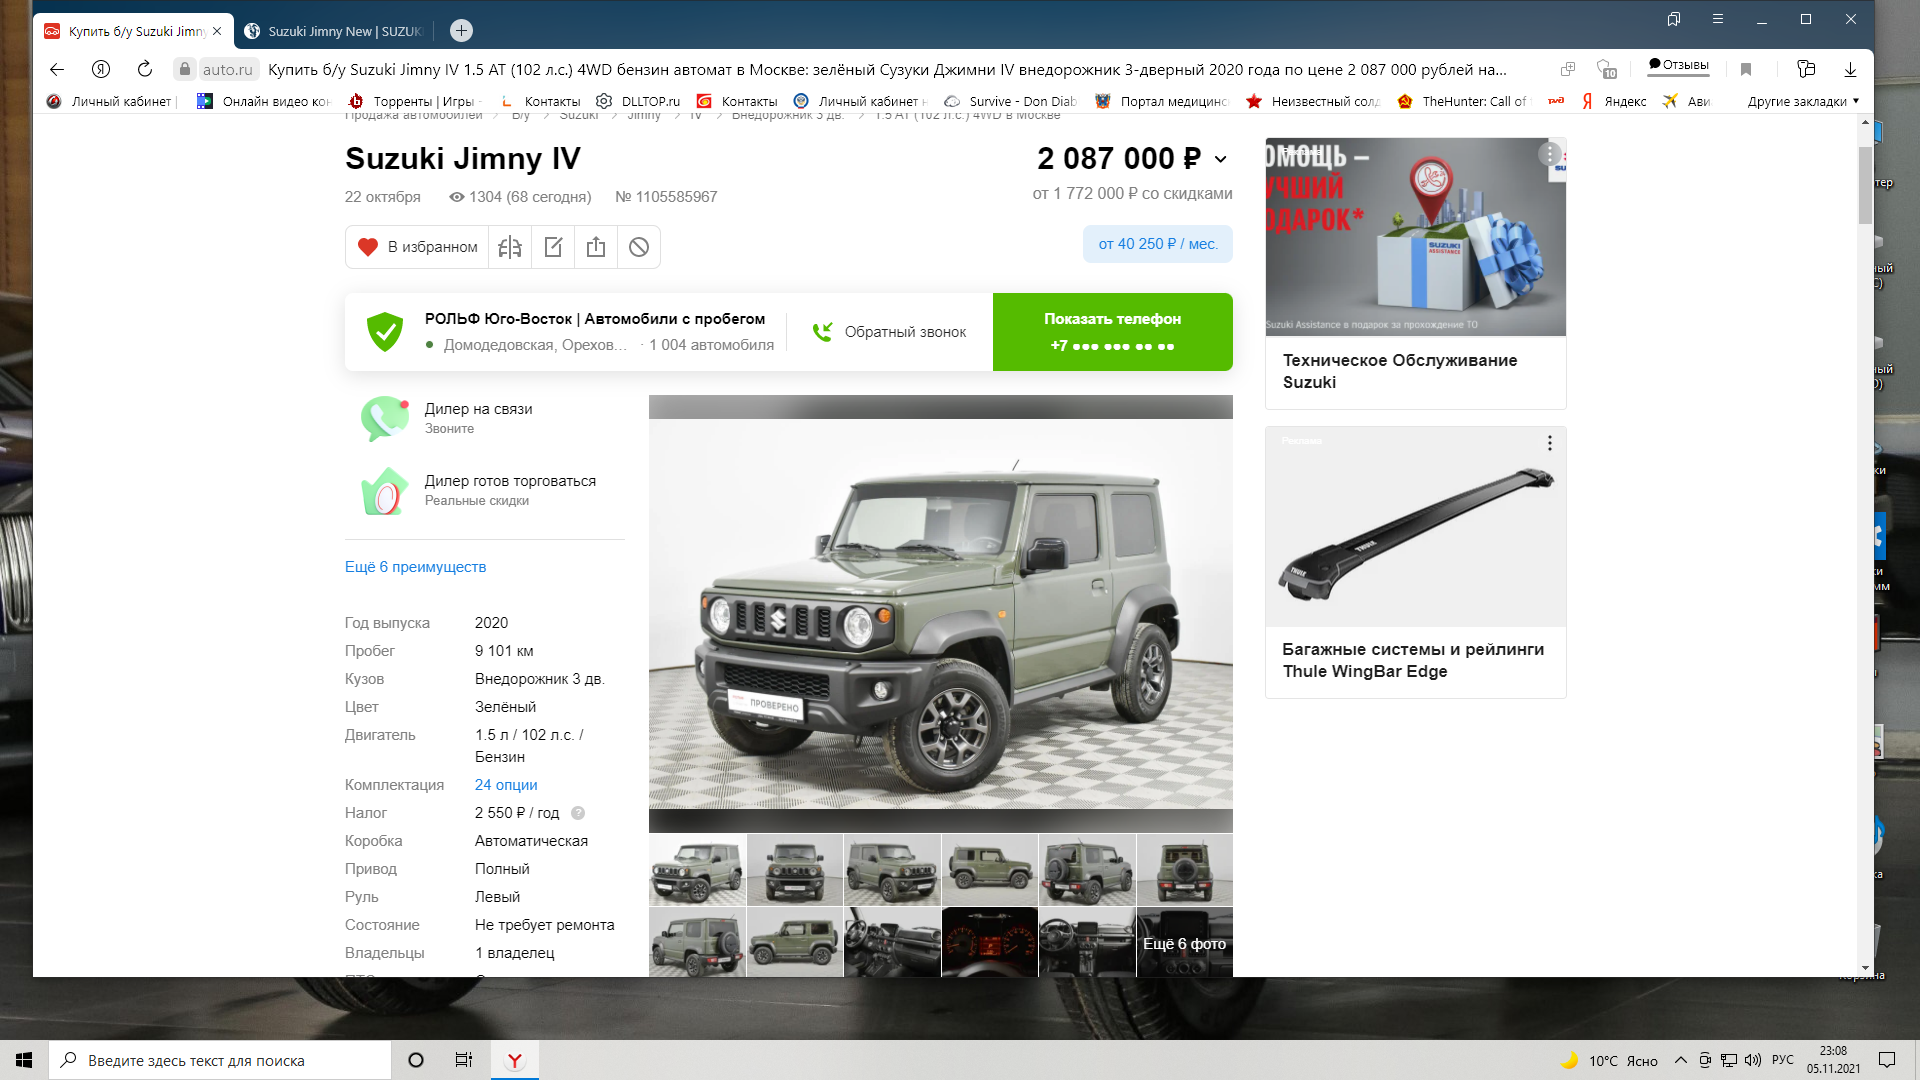Open the rear spare wheel view thumbnail

point(1184,870)
